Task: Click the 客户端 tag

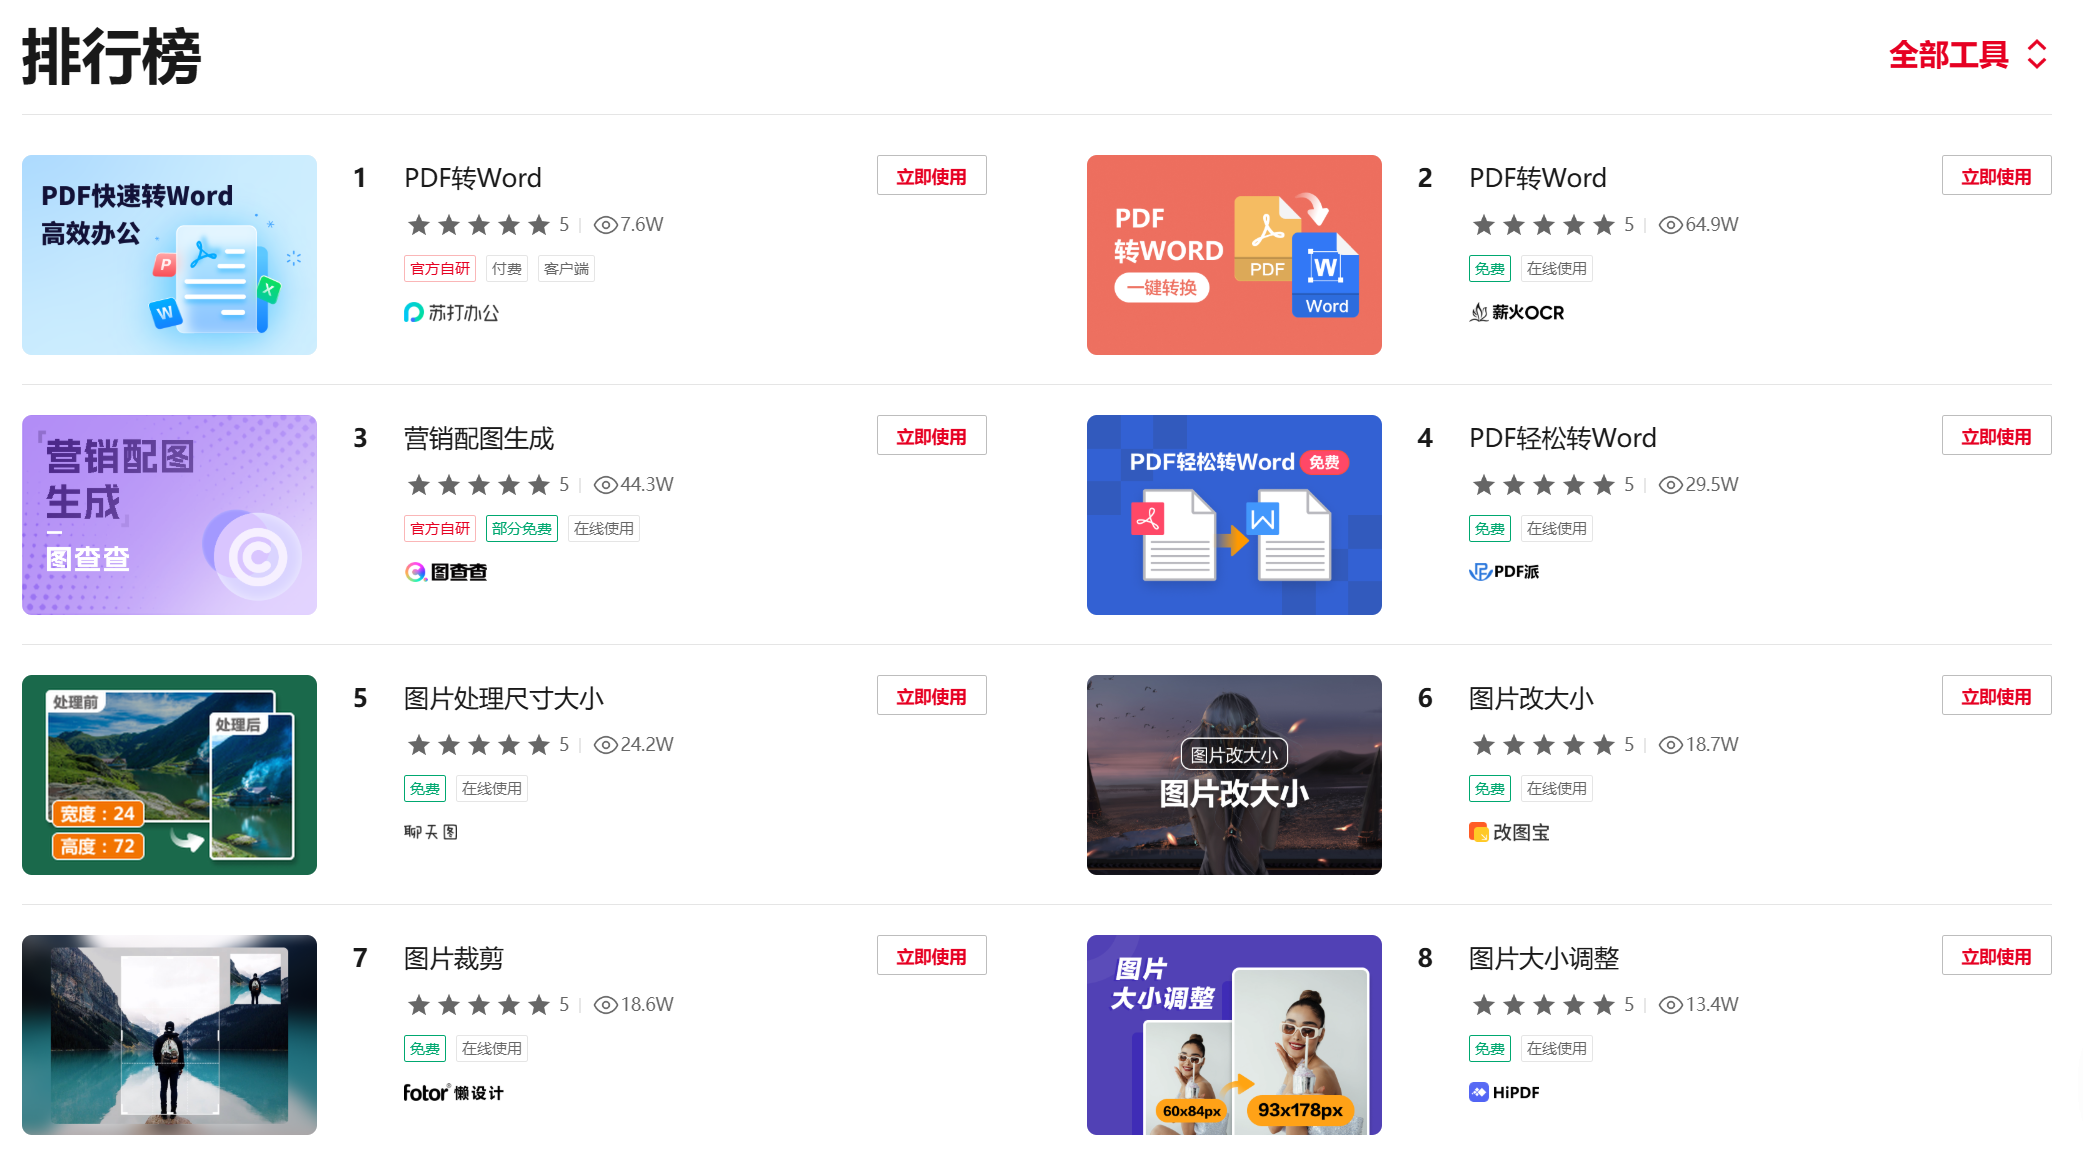Action: tap(566, 268)
